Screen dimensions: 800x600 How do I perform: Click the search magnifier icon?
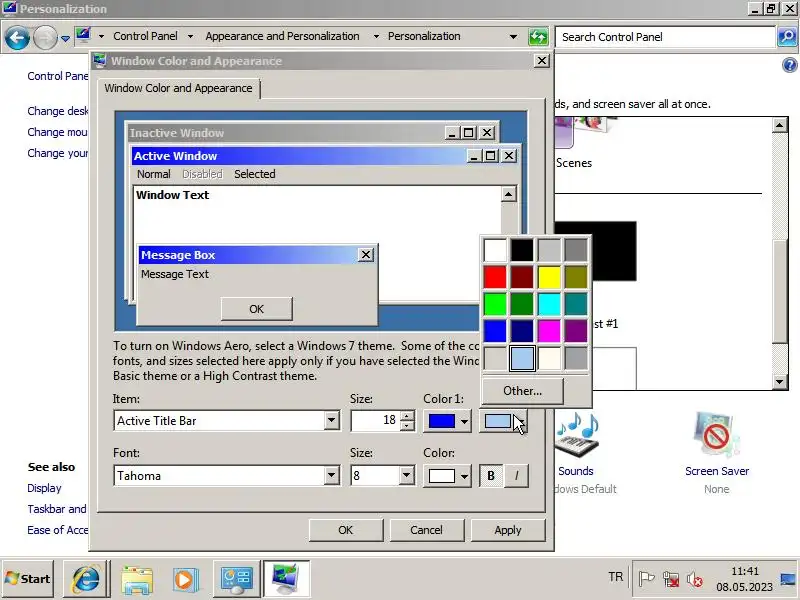787,37
